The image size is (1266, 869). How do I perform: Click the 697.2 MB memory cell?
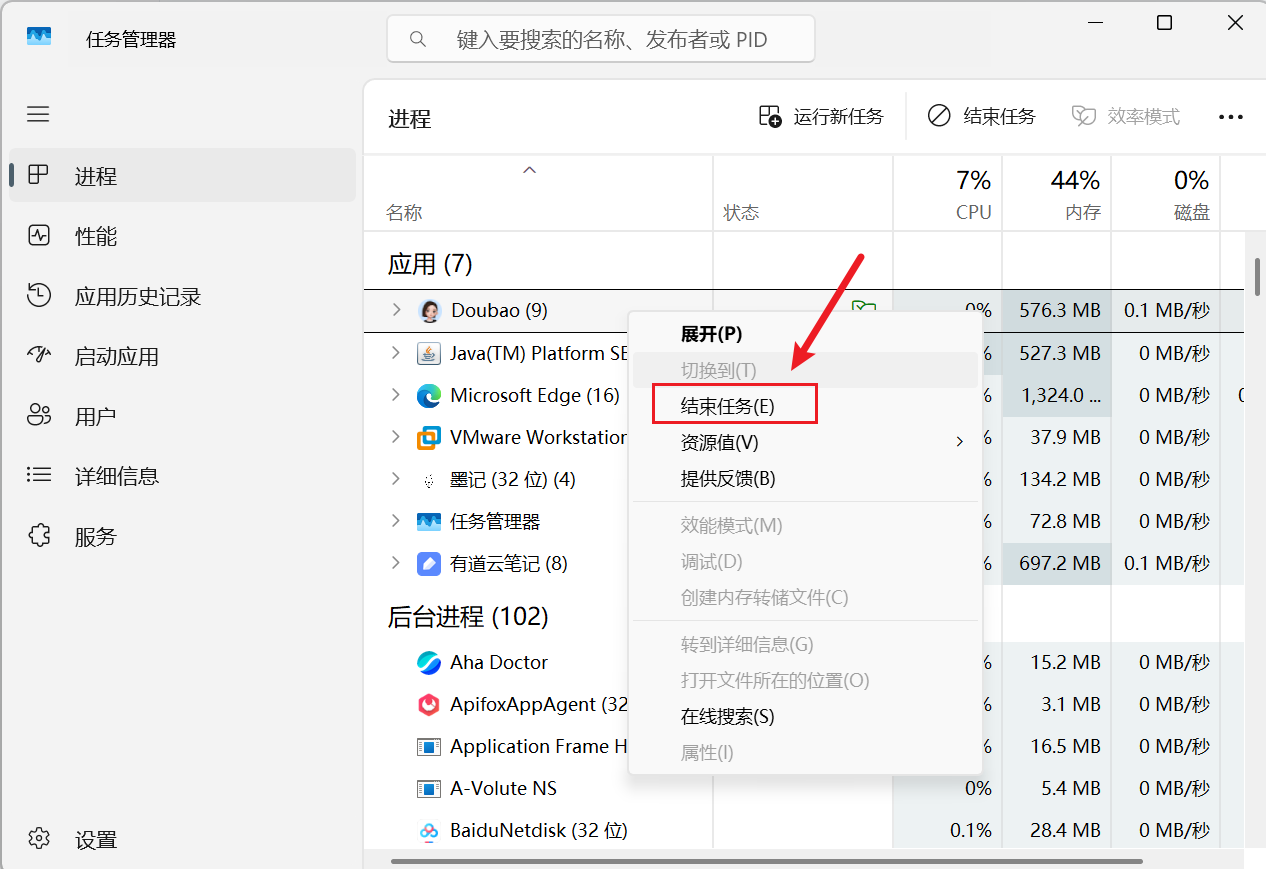(x=1057, y=563)
